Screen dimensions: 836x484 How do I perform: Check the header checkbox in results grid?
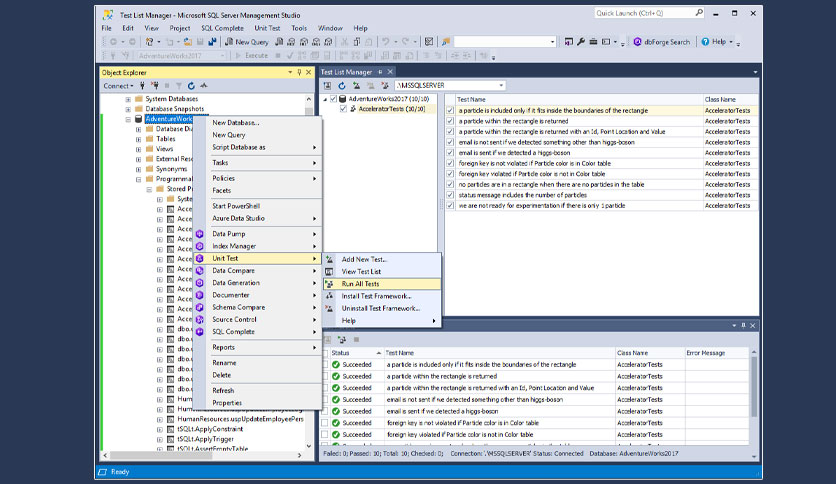325,353
